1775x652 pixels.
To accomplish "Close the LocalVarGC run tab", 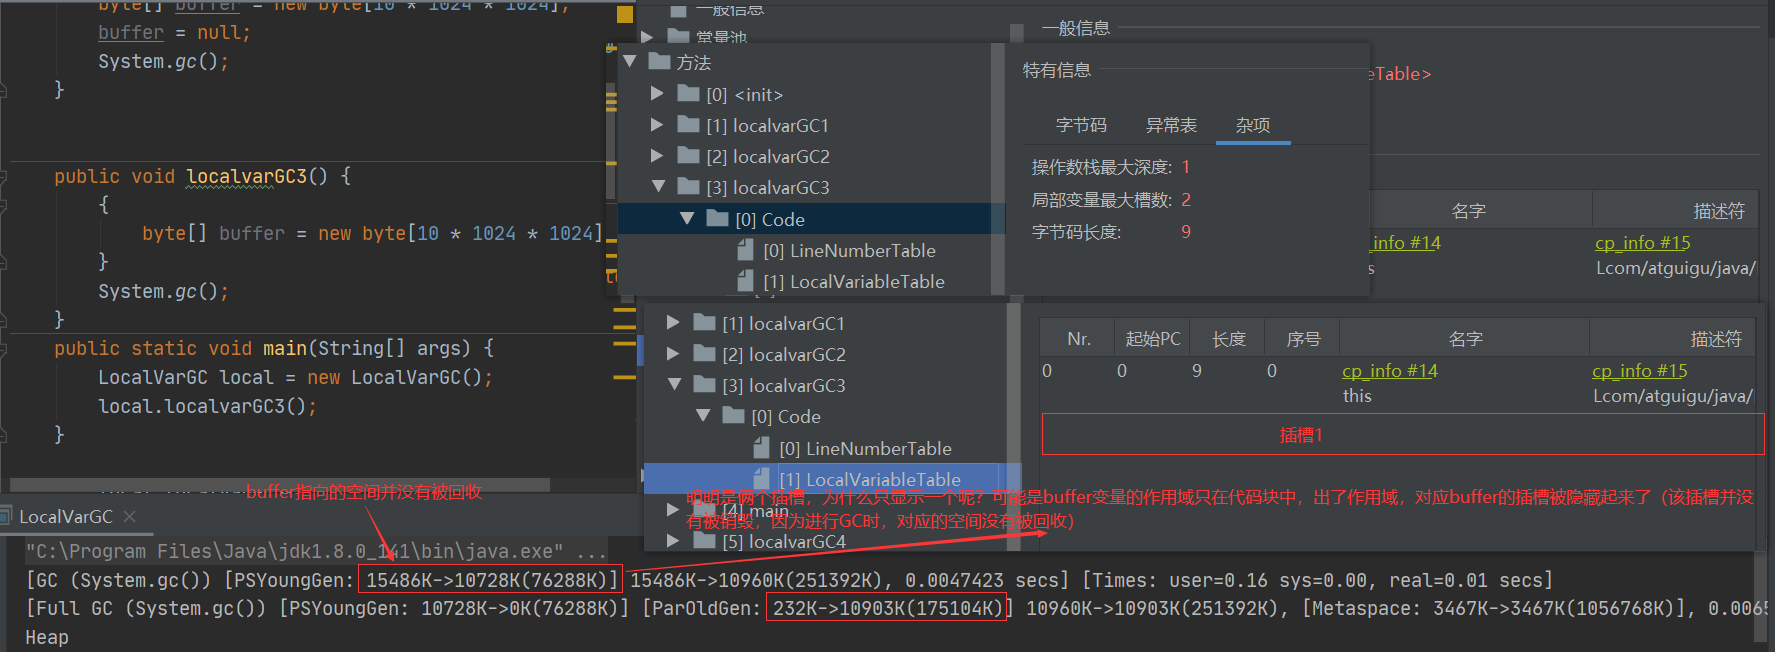I will pos(129,517).
